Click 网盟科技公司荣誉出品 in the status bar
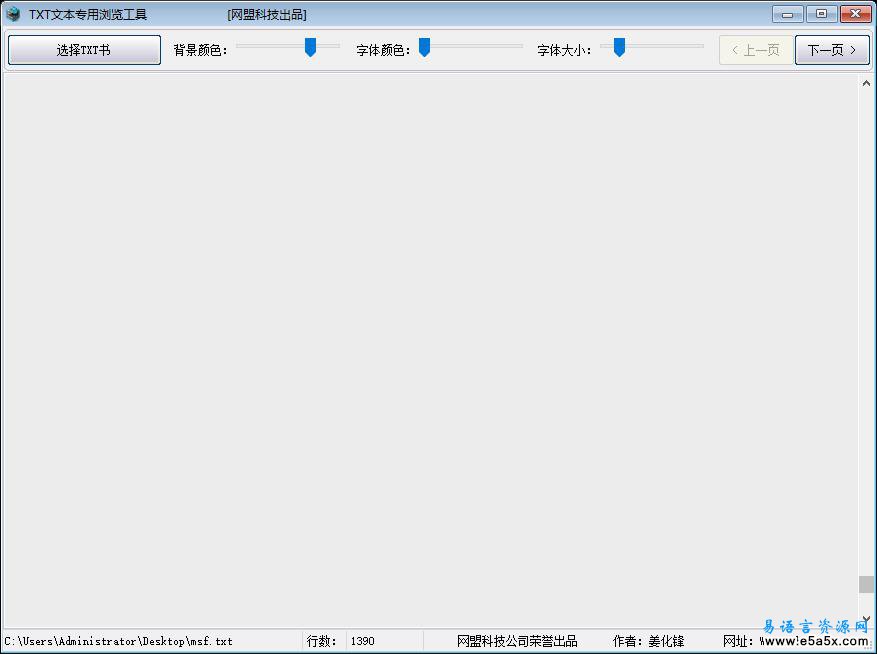 coord(517,641)
